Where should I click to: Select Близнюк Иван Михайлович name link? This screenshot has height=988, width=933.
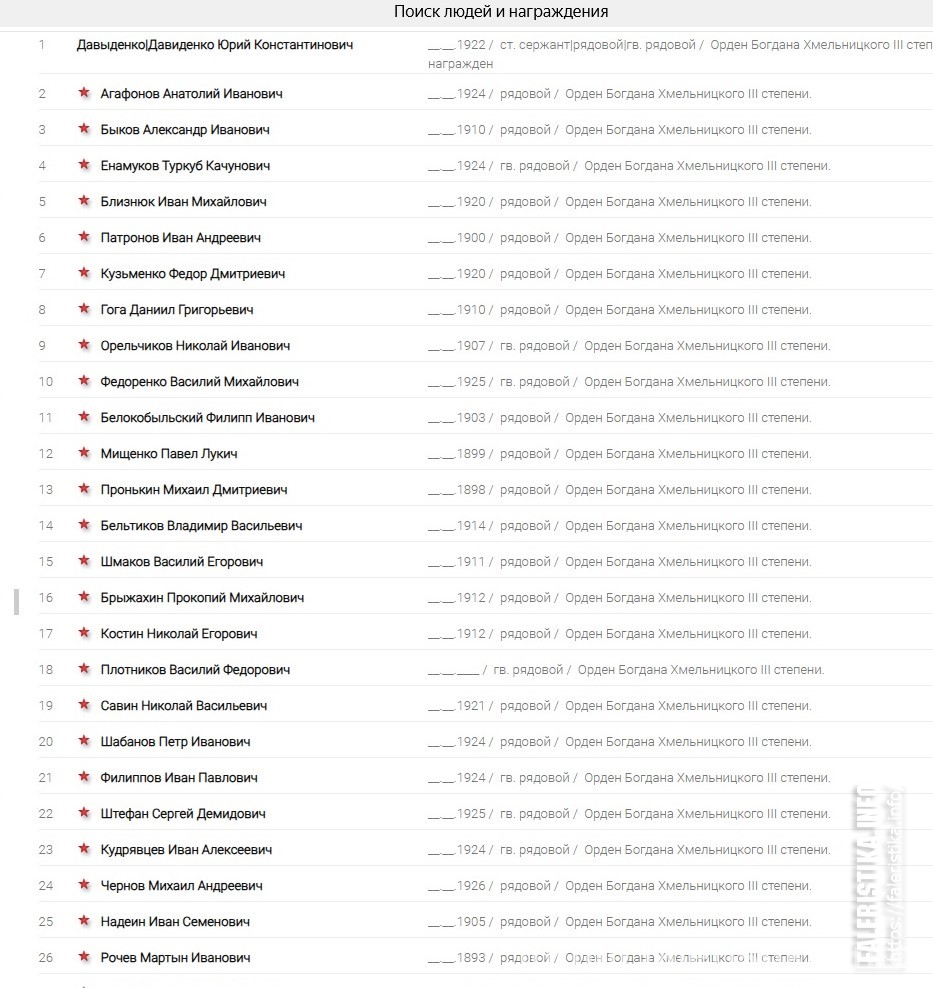[183, 202]
